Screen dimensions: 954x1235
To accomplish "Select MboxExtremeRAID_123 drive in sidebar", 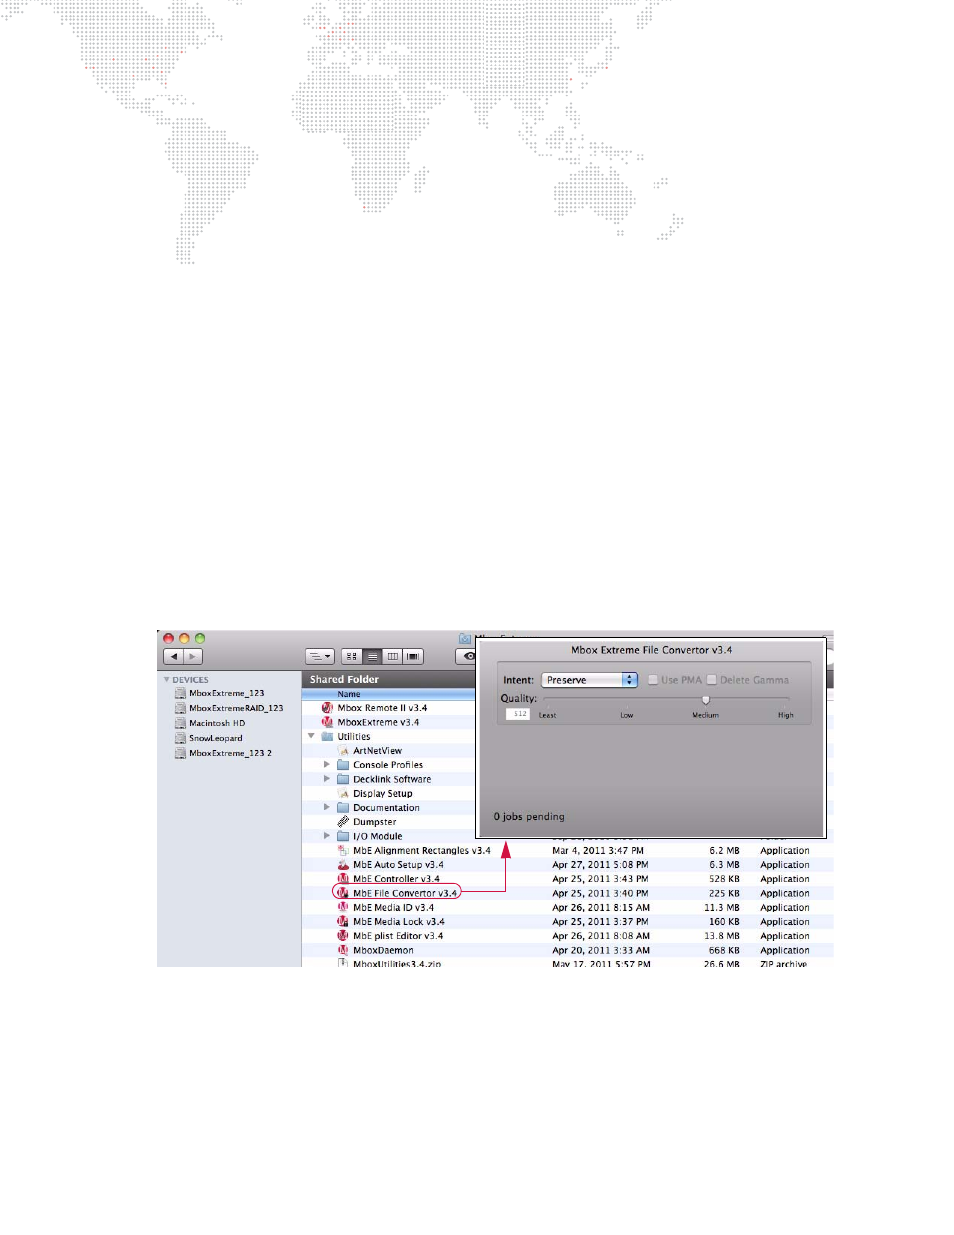I will [x=229, y=708].
